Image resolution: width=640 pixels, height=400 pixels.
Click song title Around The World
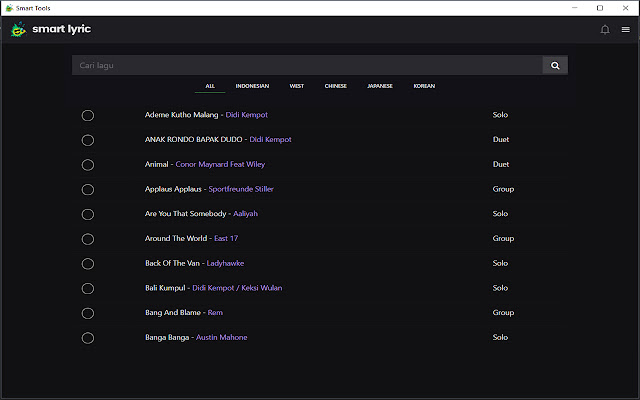coord(176,238)
